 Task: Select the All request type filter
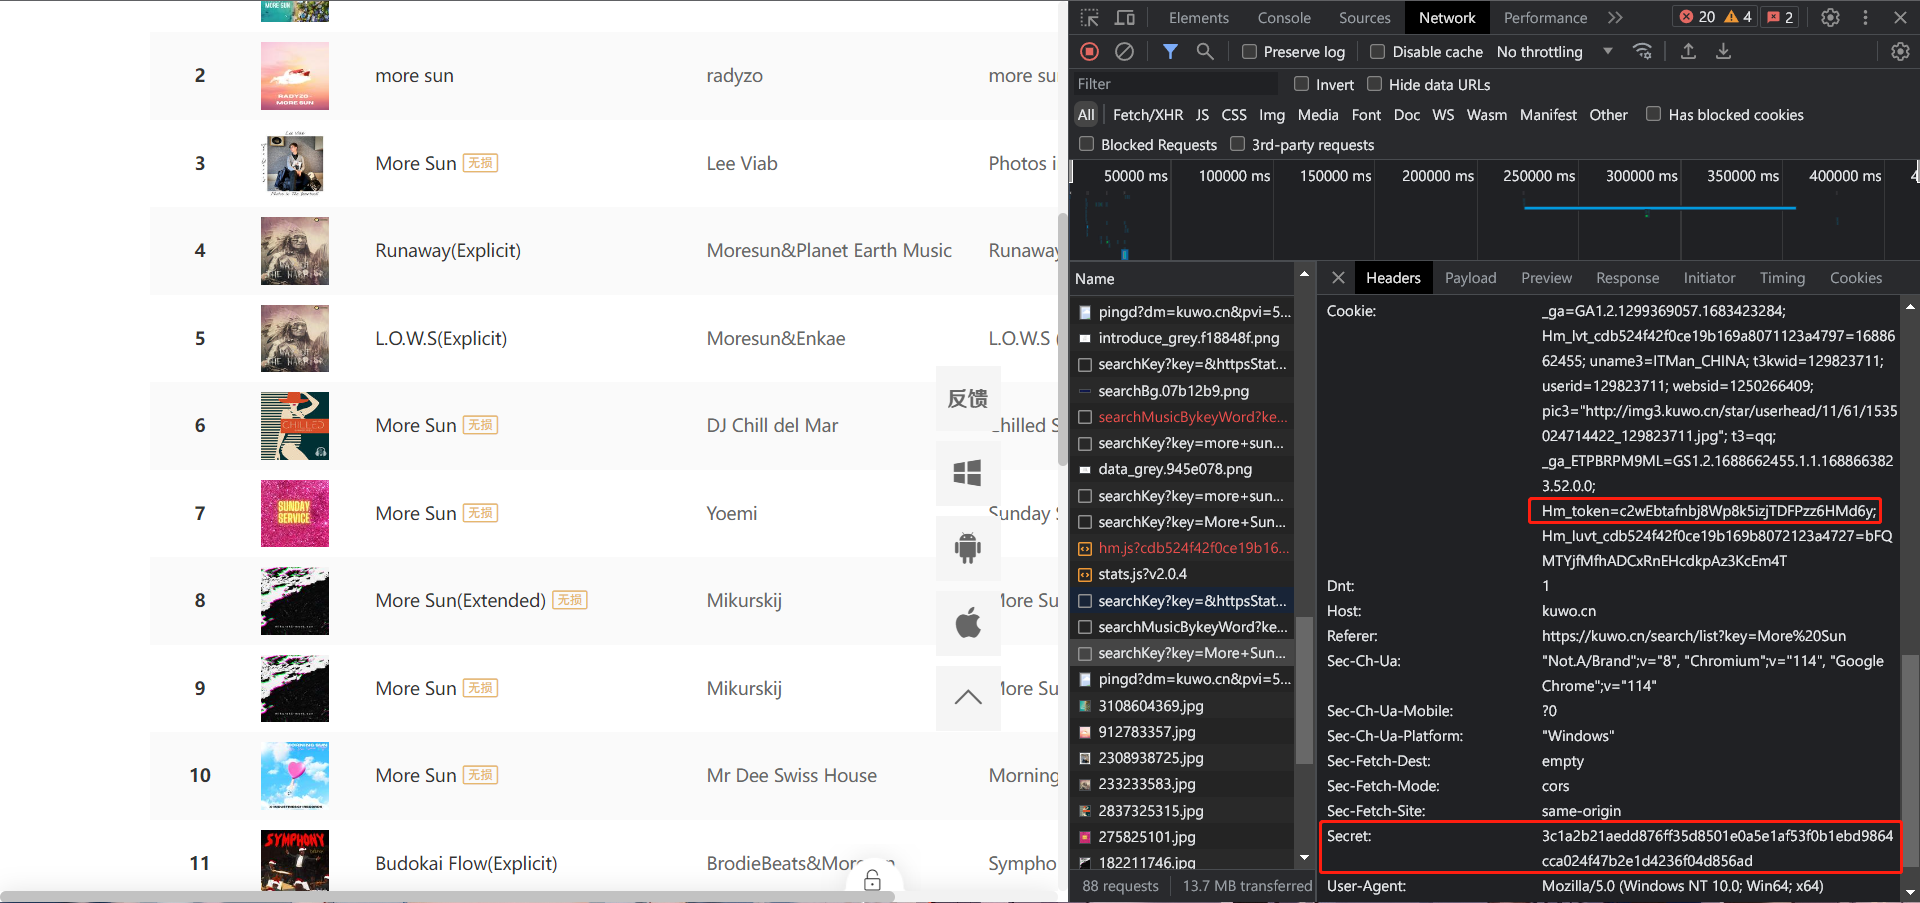pyautogui.click(x=1086, y=115)
